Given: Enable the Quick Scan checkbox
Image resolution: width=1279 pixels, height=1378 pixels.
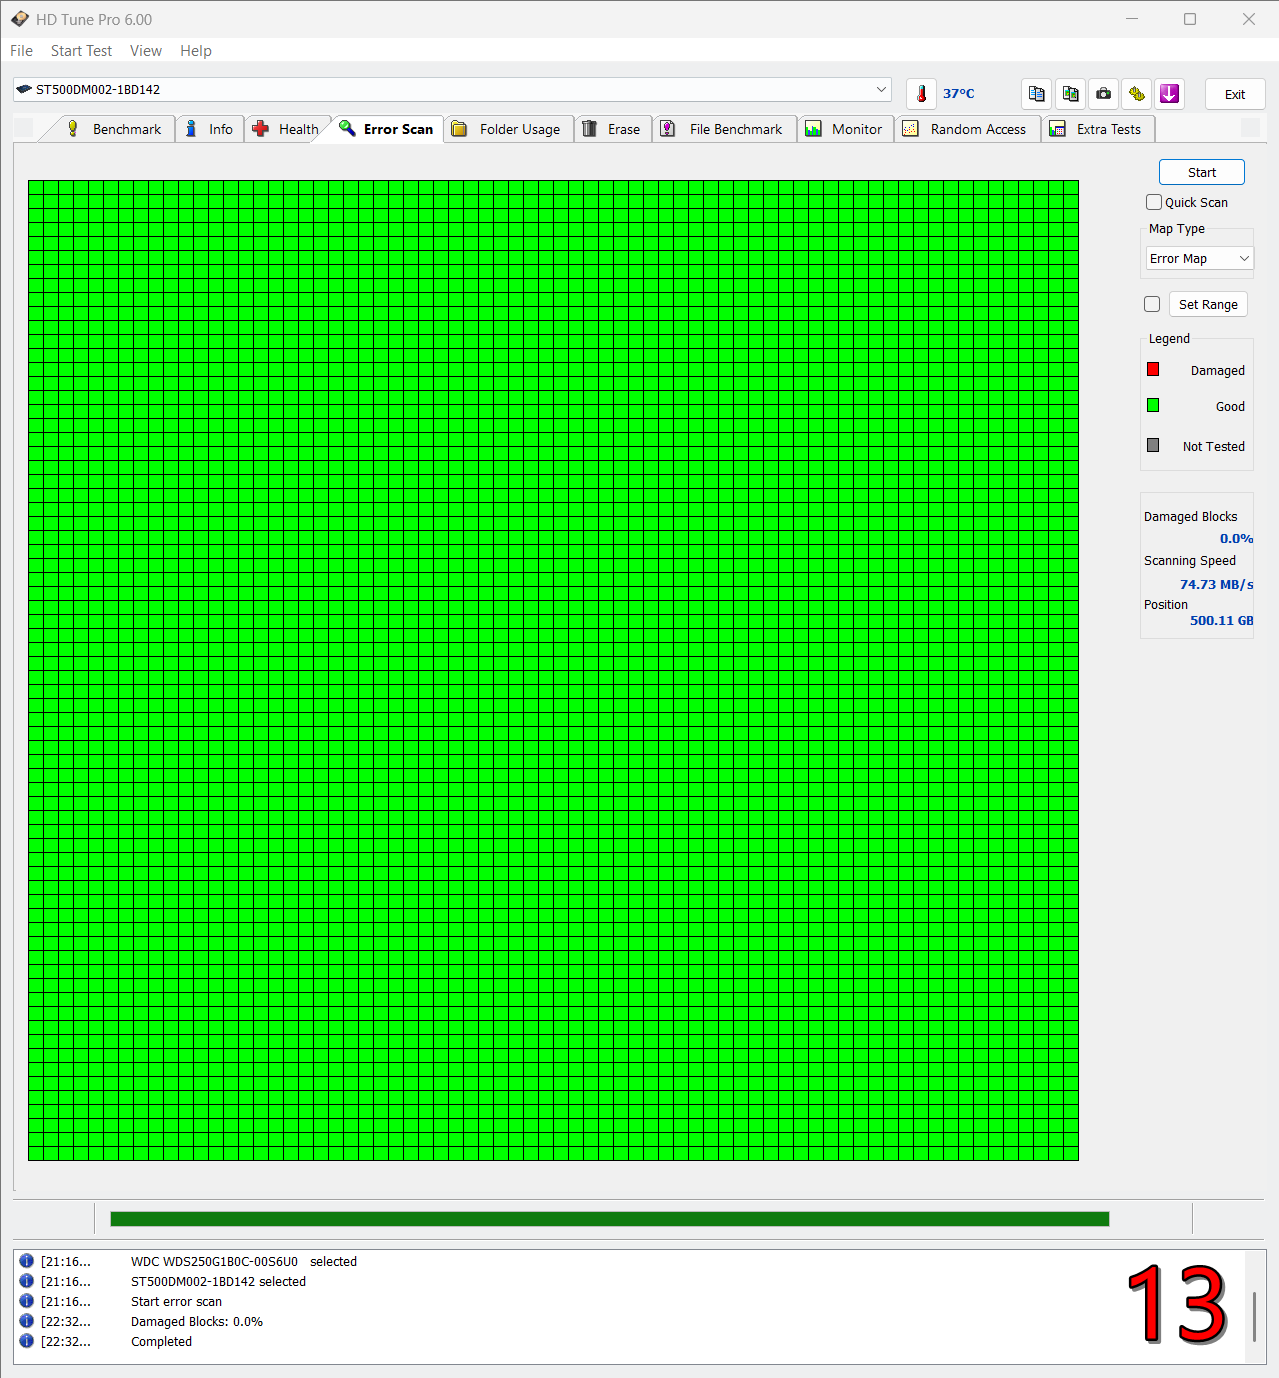Looking at the screenshot, I should click(1154, 202).
